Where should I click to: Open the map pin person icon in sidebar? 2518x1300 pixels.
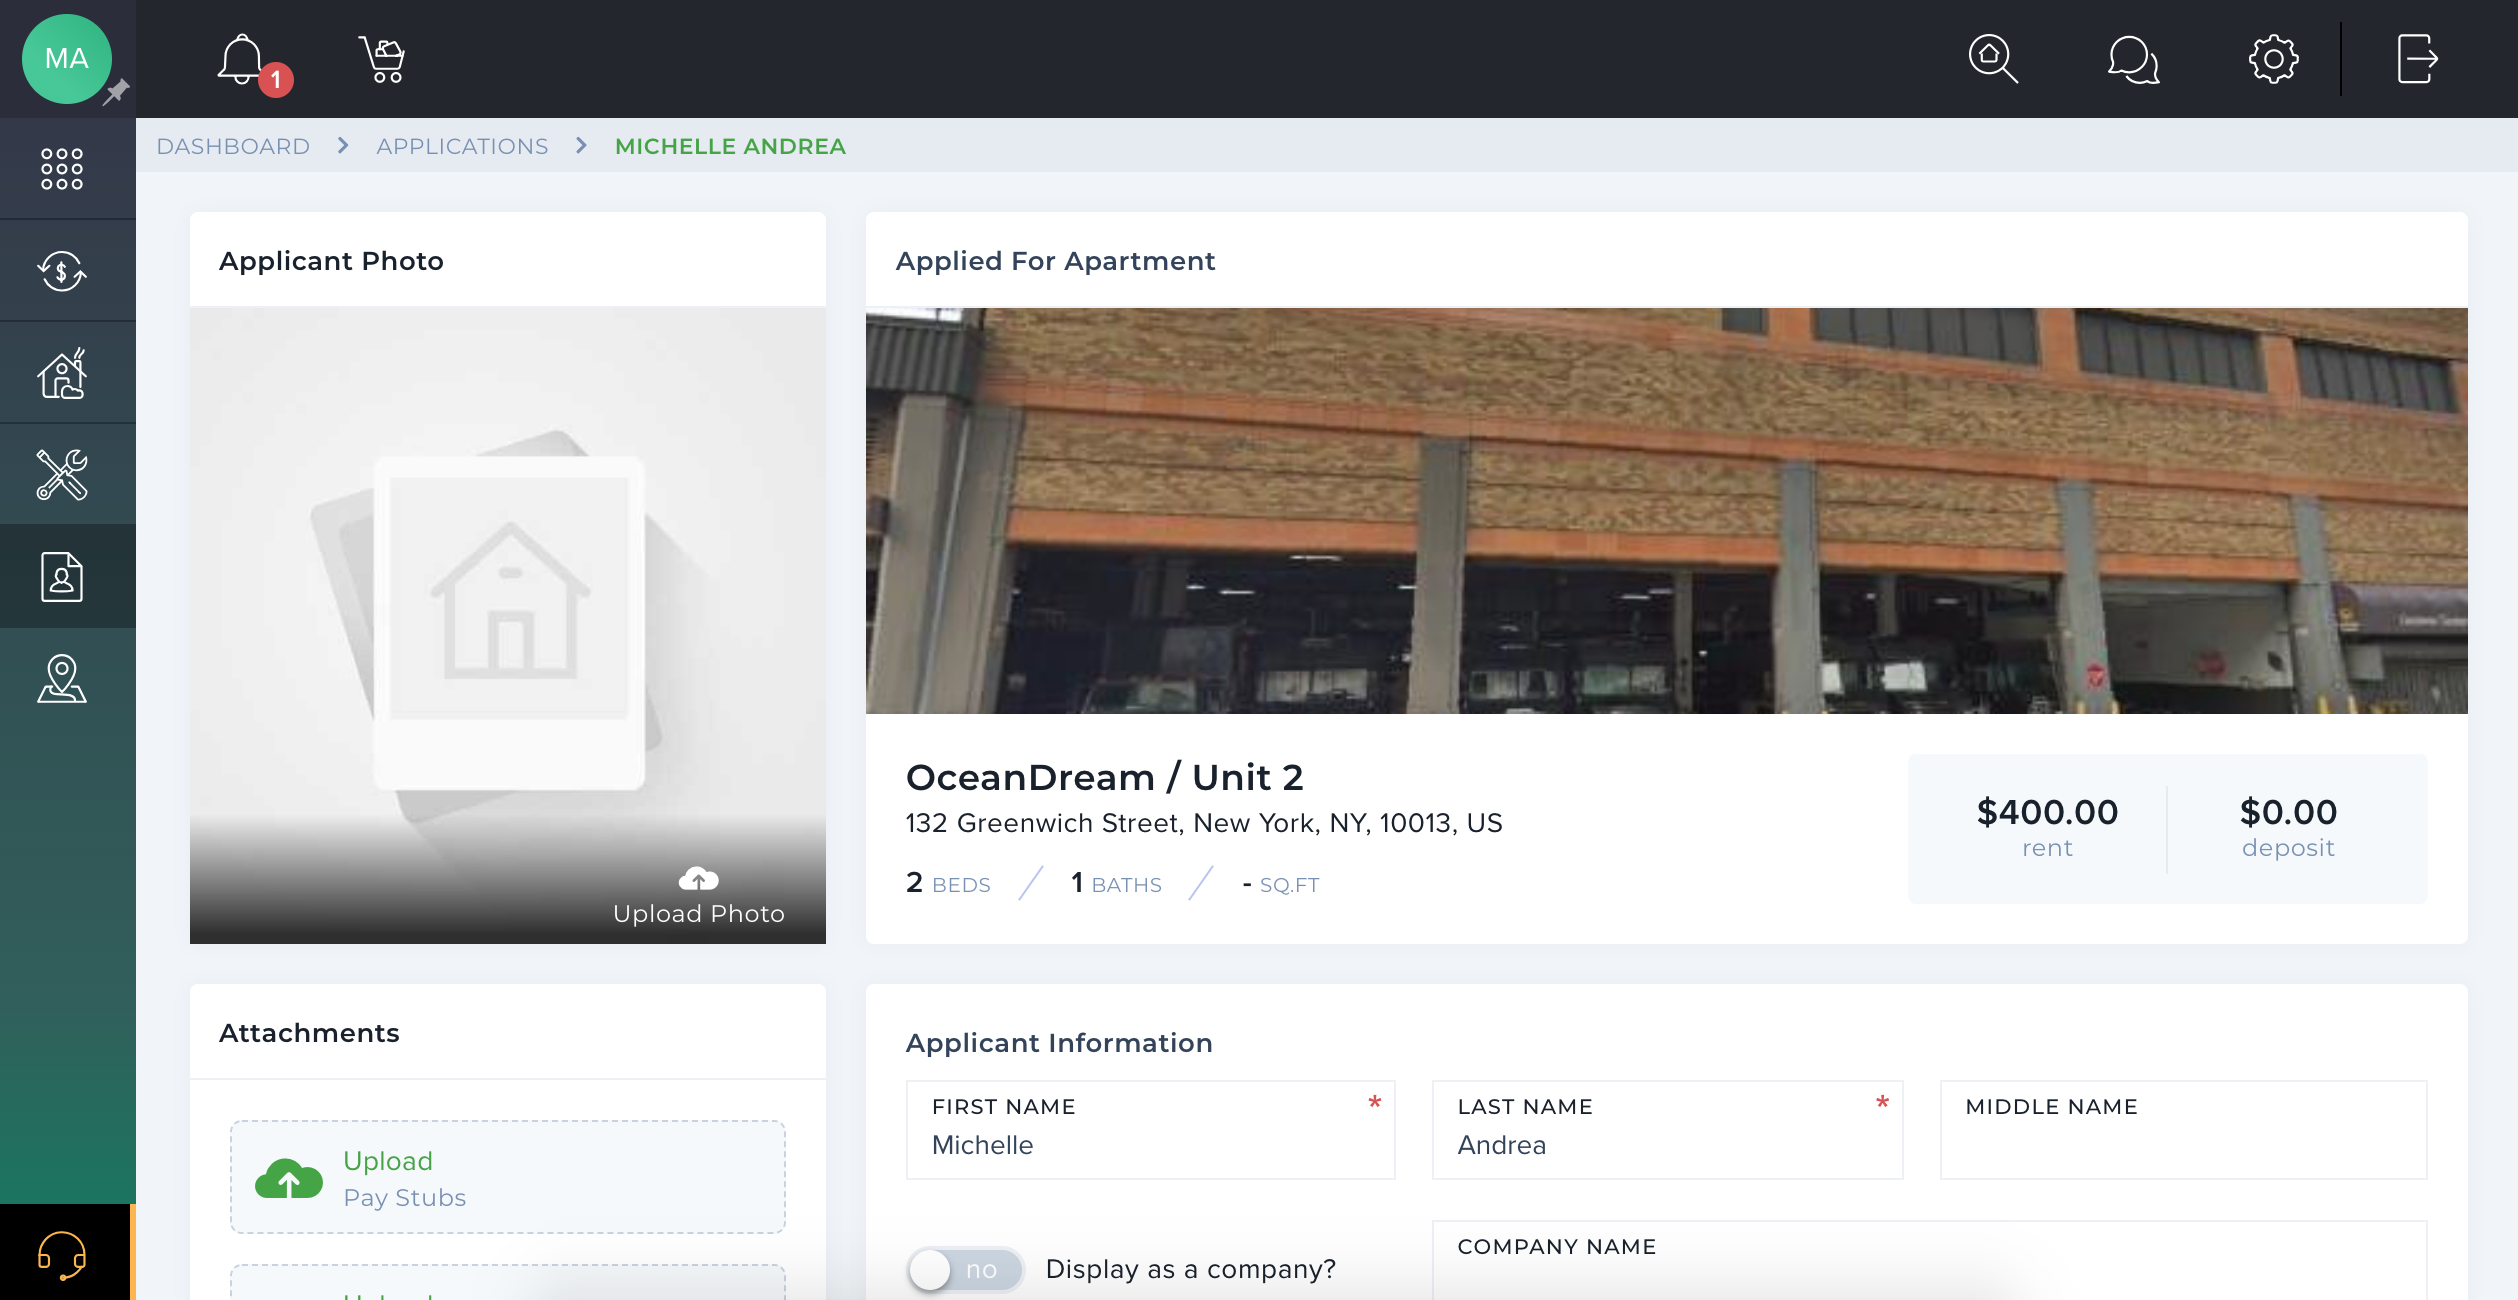(62, 679)
